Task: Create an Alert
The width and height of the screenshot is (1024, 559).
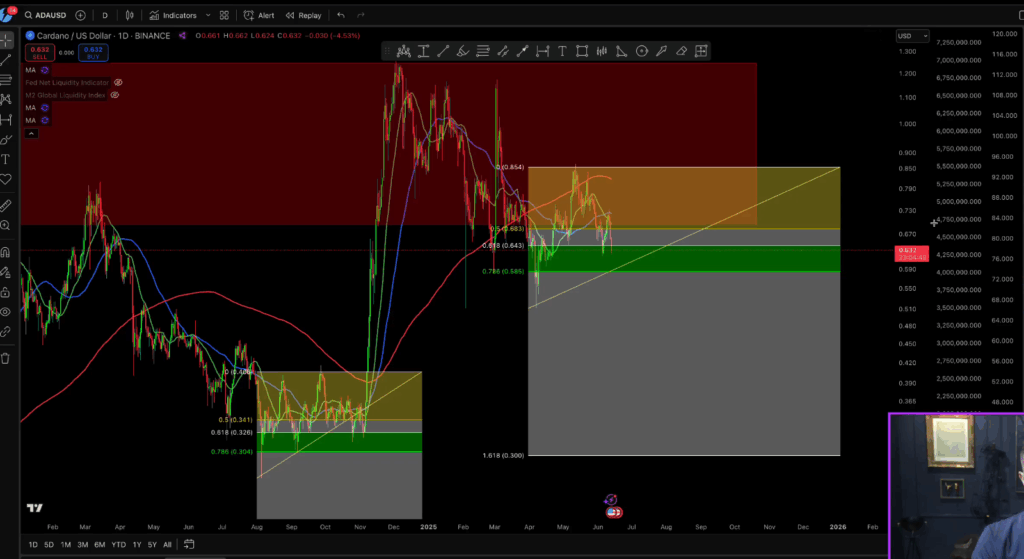Action: coord(259,15)
